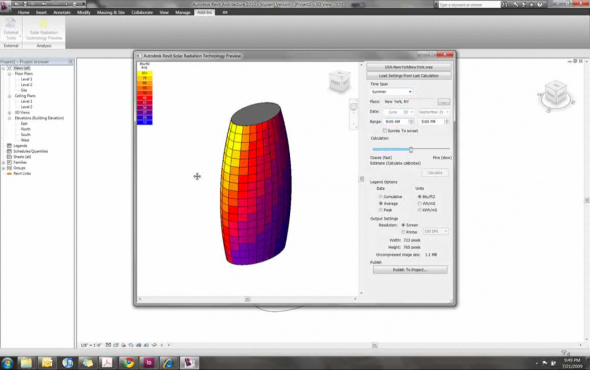Image resolution: width=590 pixels, height=370 pixels.
Task: Select the Average data radio button
Action: [x=381, y=203]
